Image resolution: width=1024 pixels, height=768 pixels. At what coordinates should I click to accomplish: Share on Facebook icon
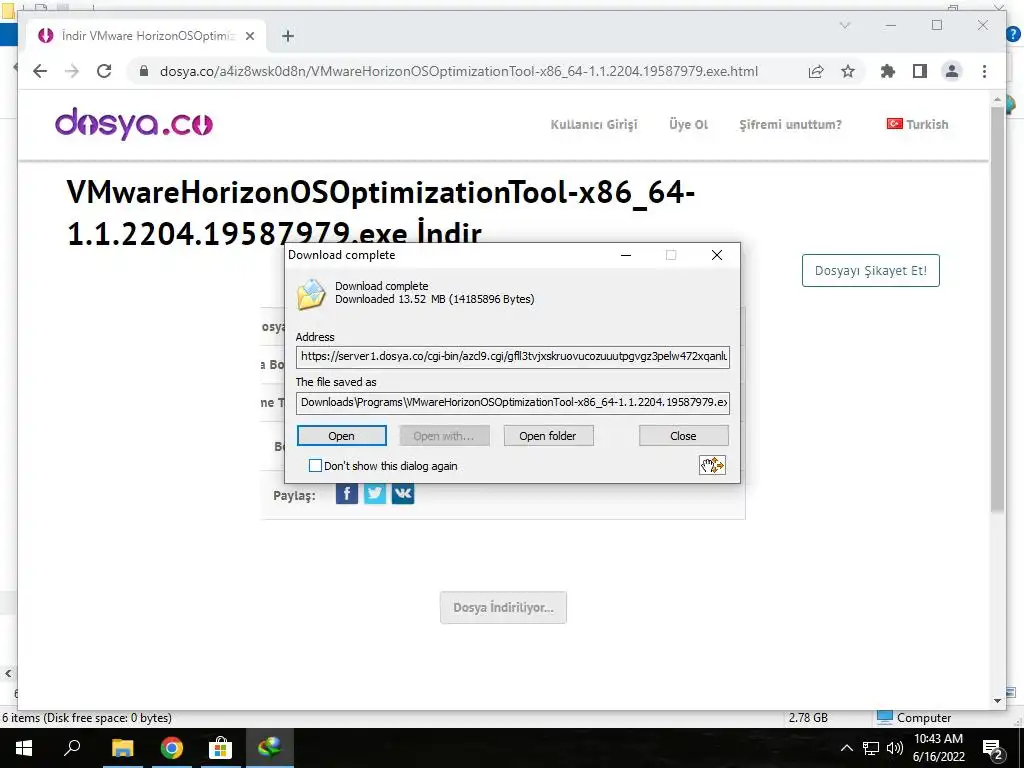tap(347, 494)
